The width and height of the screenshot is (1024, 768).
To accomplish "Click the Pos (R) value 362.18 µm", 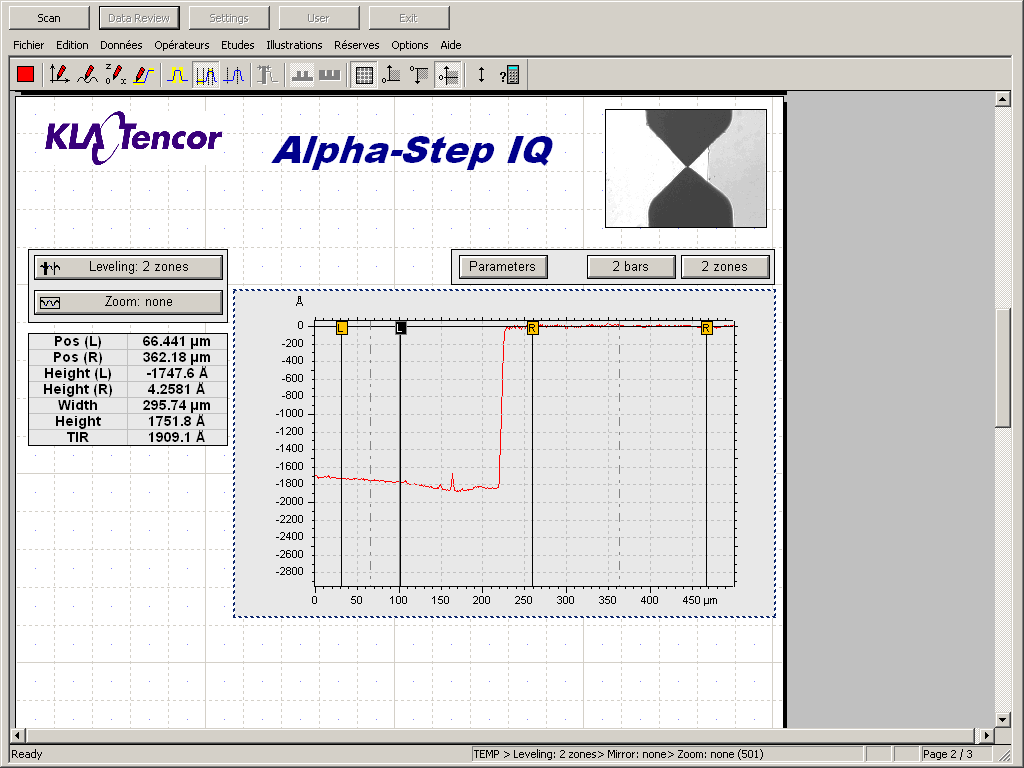I will (176, 357).
